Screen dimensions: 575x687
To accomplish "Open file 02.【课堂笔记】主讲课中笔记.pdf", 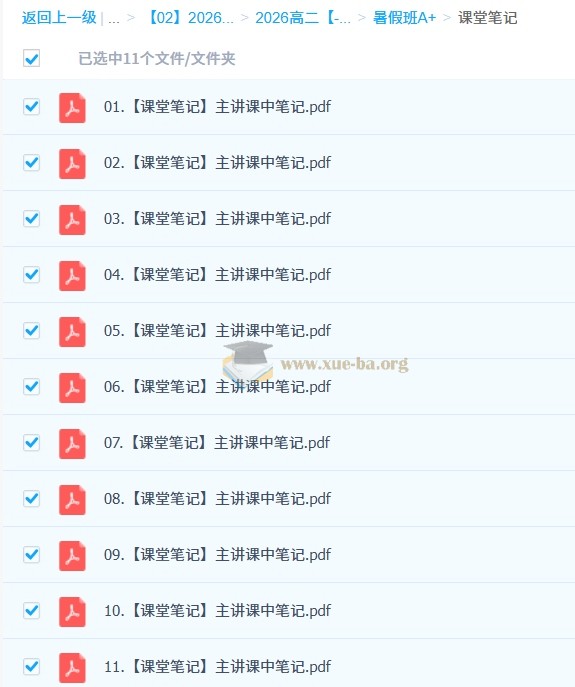I will point(217,163).
